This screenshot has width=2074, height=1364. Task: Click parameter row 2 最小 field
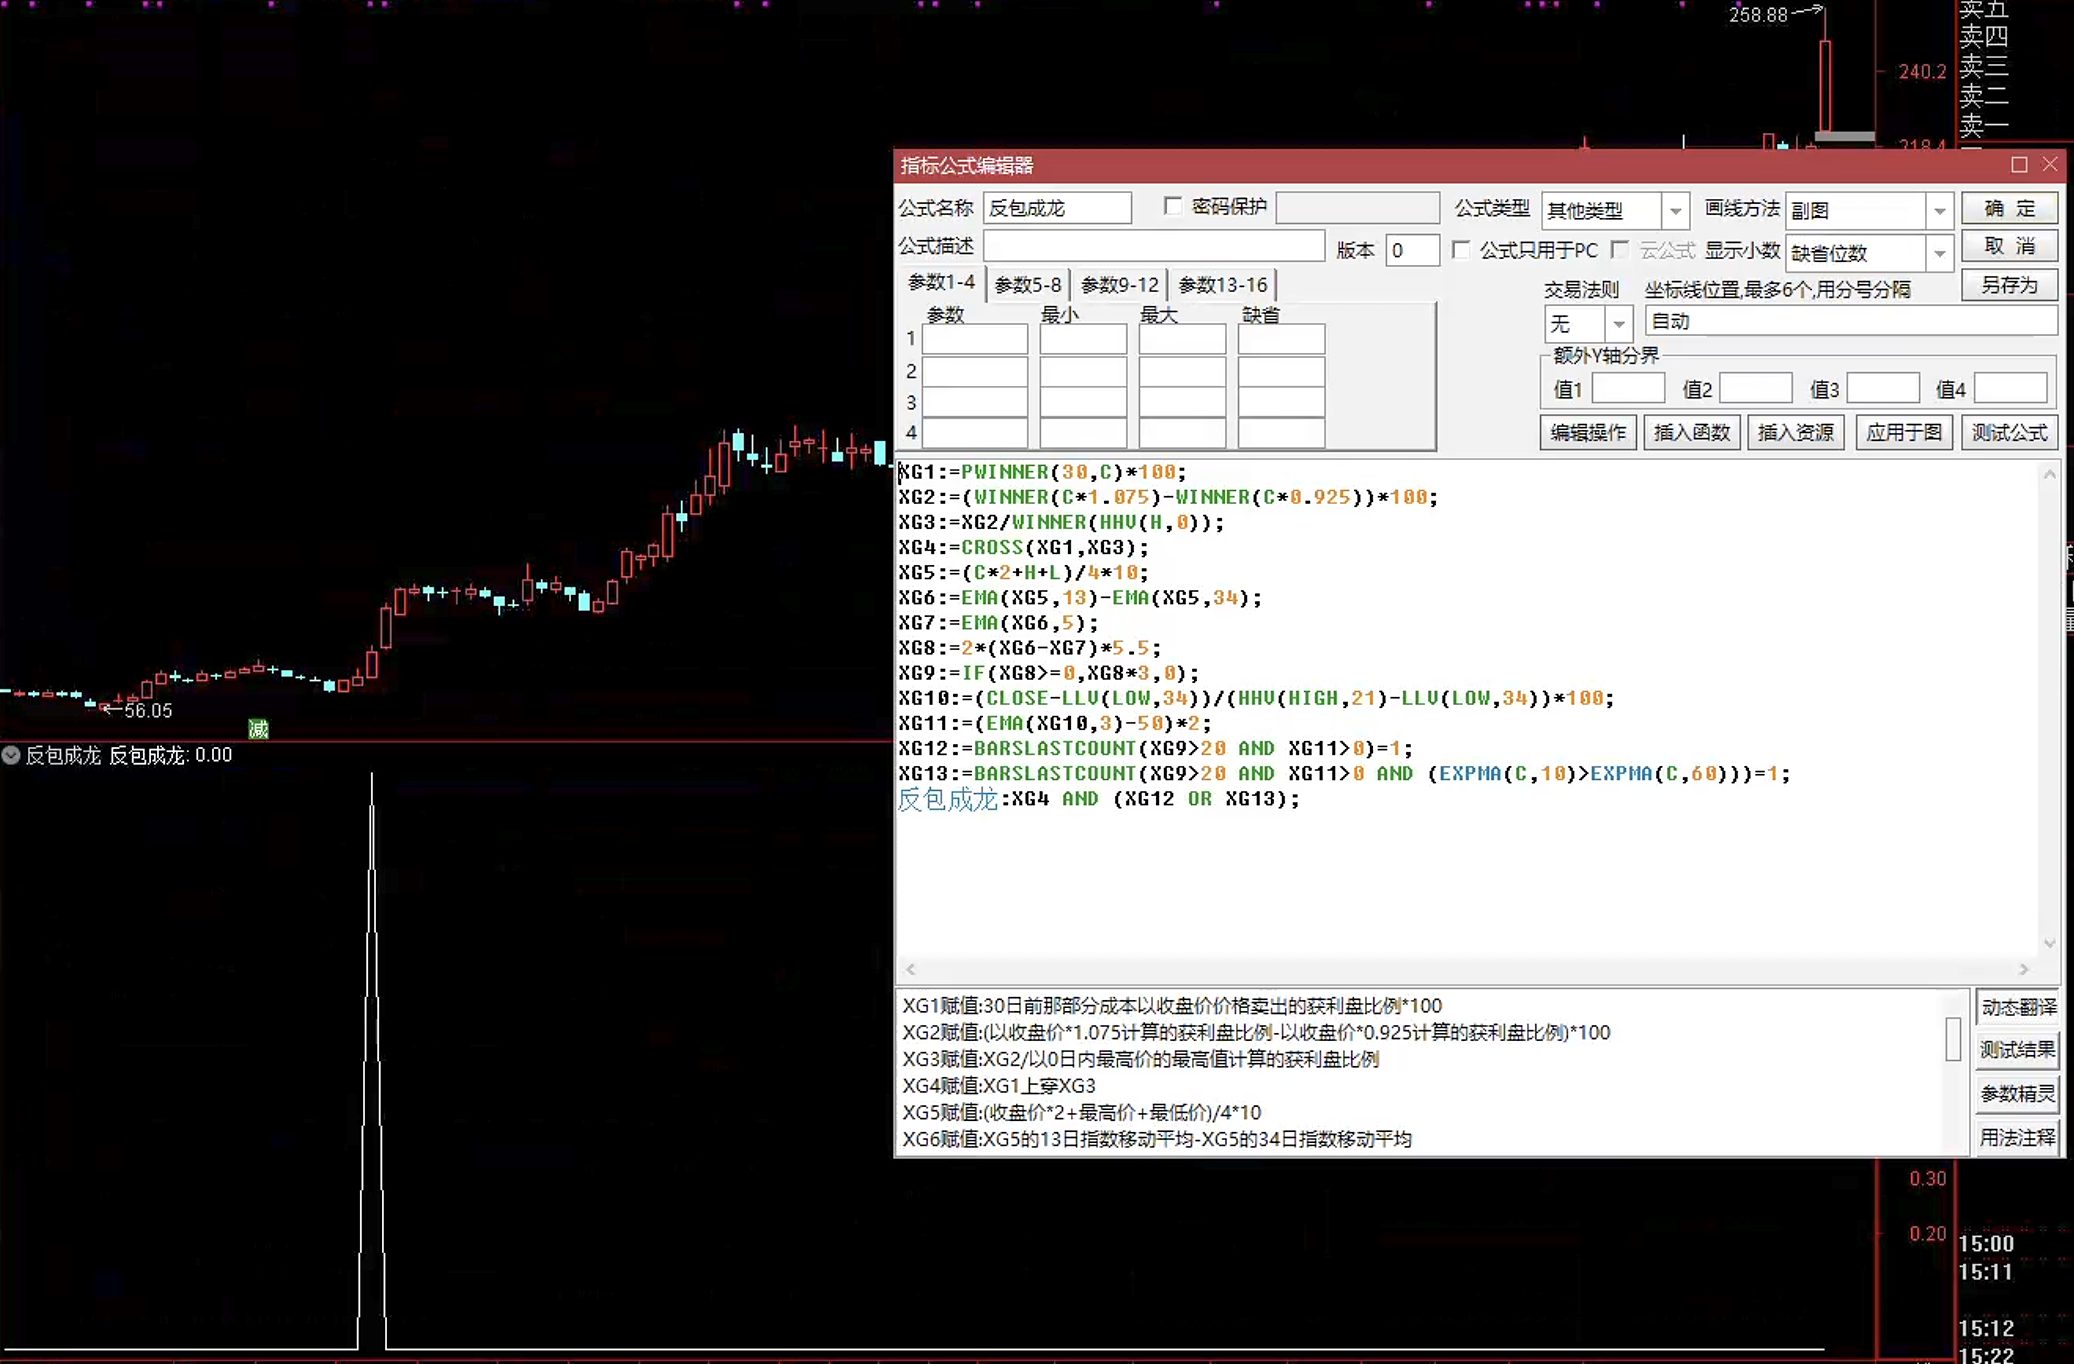[1083, 371]
